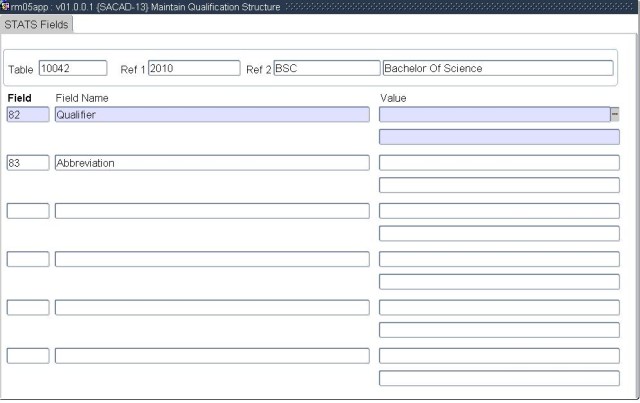Click the empty Value field in fourth row
Image resolution: width=640 pixels, height=403 pixels.
coord(499,259)
